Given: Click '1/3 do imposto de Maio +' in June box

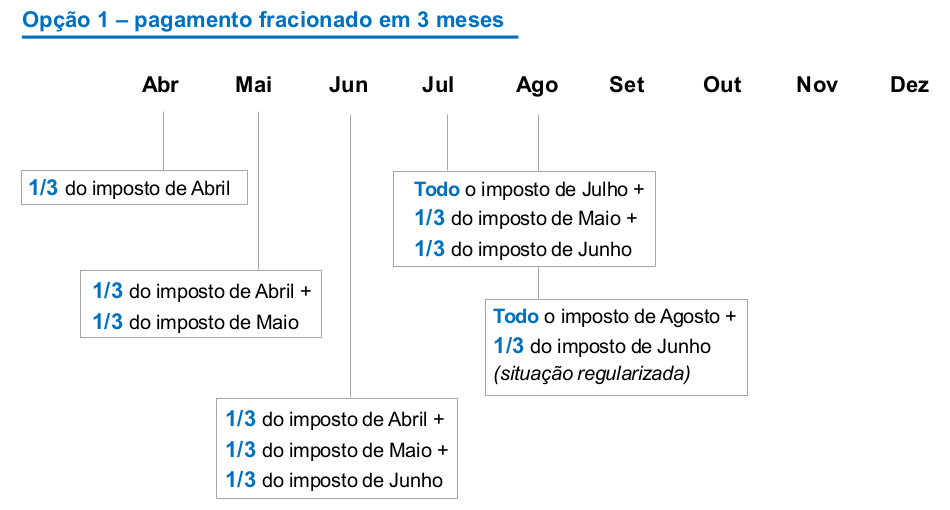Looking at the screenshot, I should click(337, 450).
